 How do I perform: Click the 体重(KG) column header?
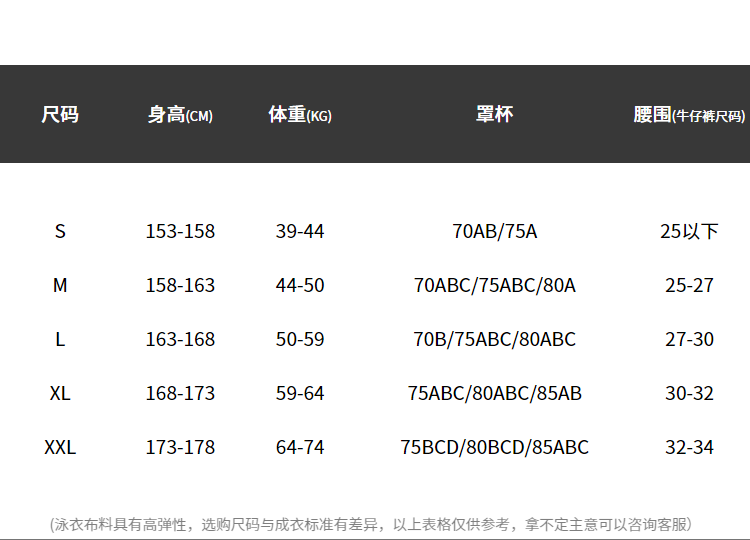pos(300,115)
